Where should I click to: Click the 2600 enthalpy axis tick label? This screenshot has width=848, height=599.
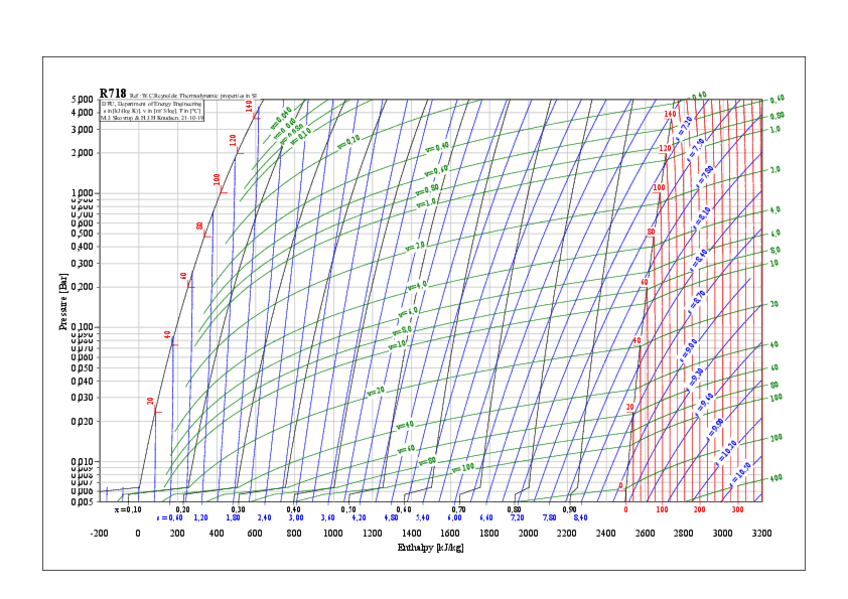[x=645, y=534]
